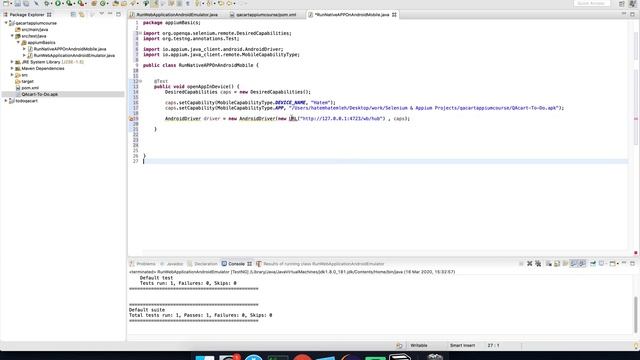The width and height of the screenshot is (640, 360).
Task: Click the Coverage run icon
Action: coord(69,3)
